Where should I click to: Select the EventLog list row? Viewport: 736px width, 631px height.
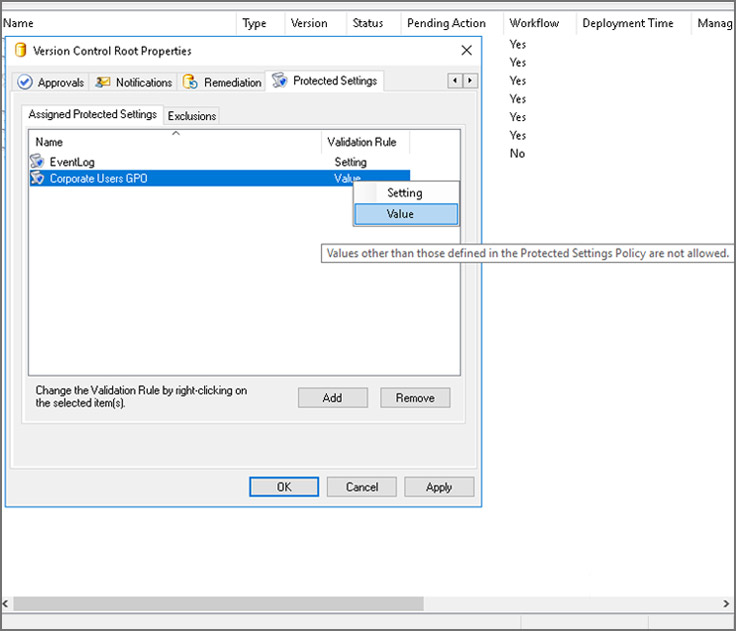220,162
